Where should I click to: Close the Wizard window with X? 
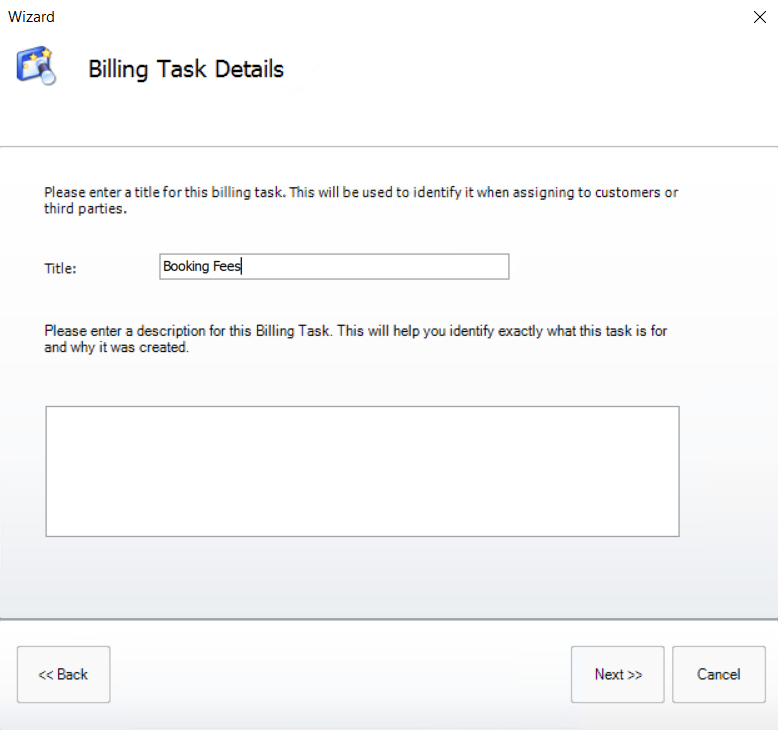pyautogui.click(x=759, y=17)
